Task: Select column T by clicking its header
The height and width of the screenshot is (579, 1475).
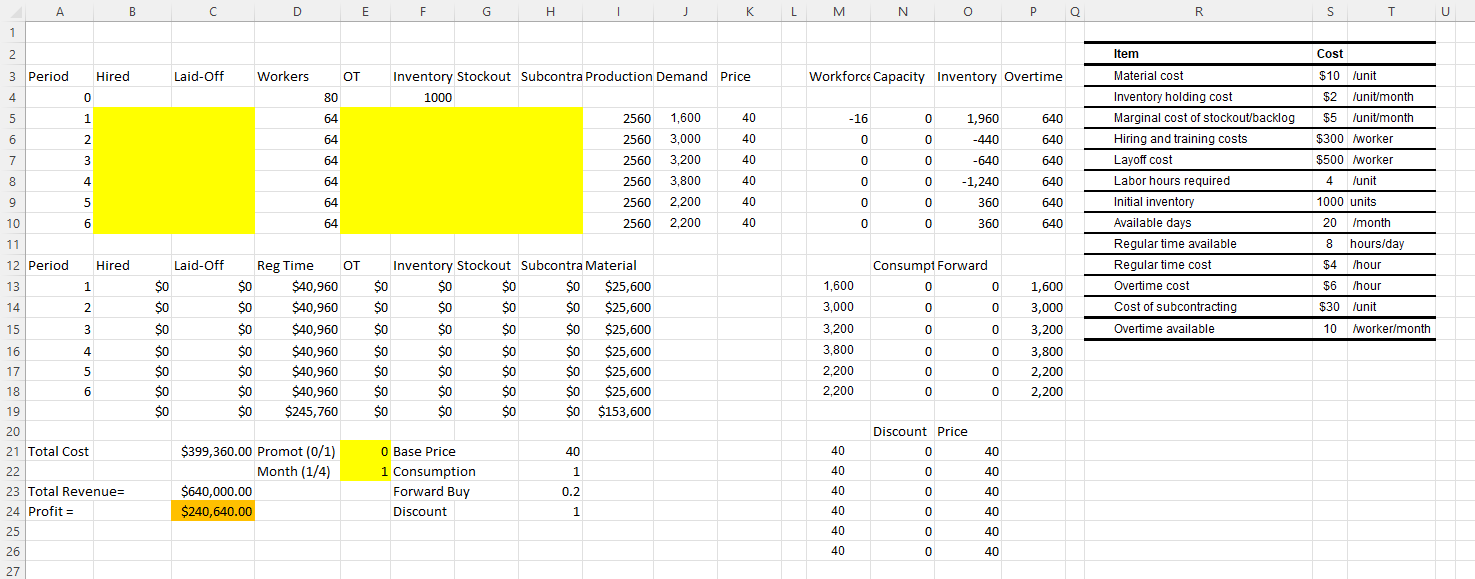Action: [1391, 9]
